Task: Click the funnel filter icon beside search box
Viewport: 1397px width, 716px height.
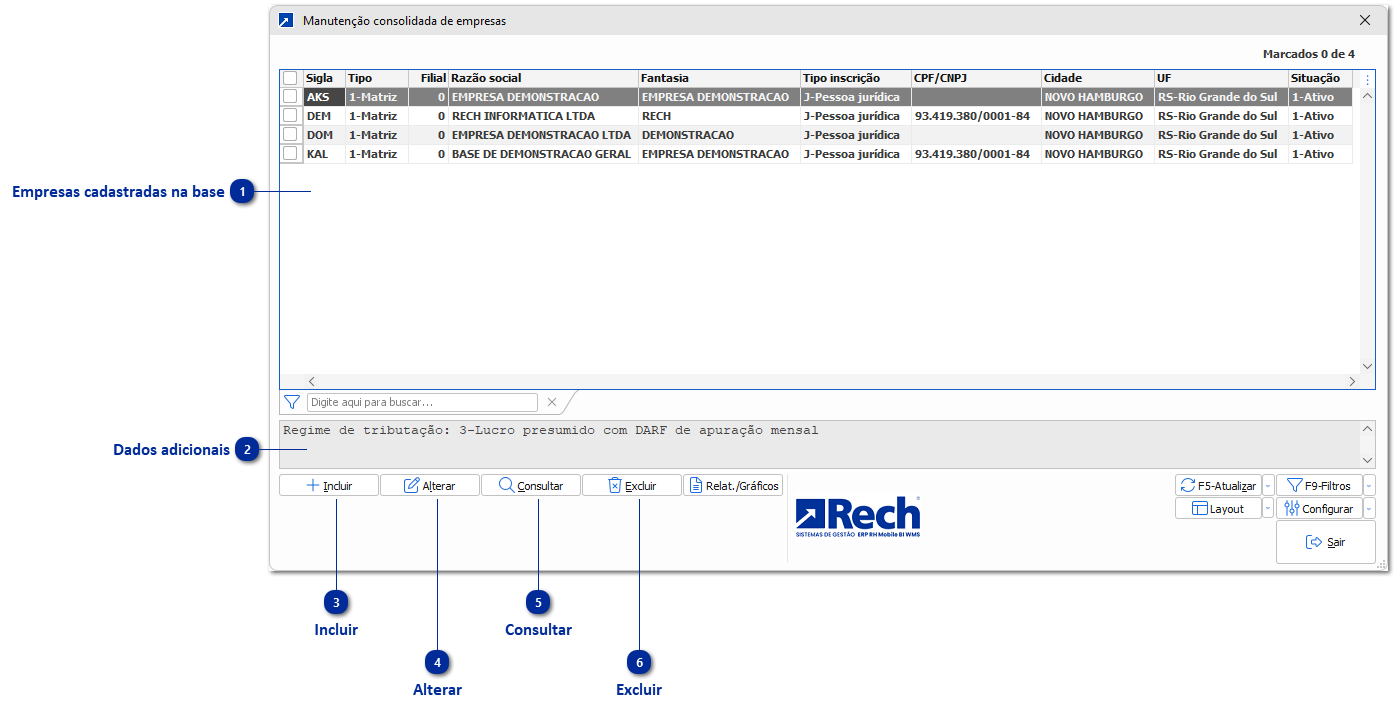Action: (291, 402)
